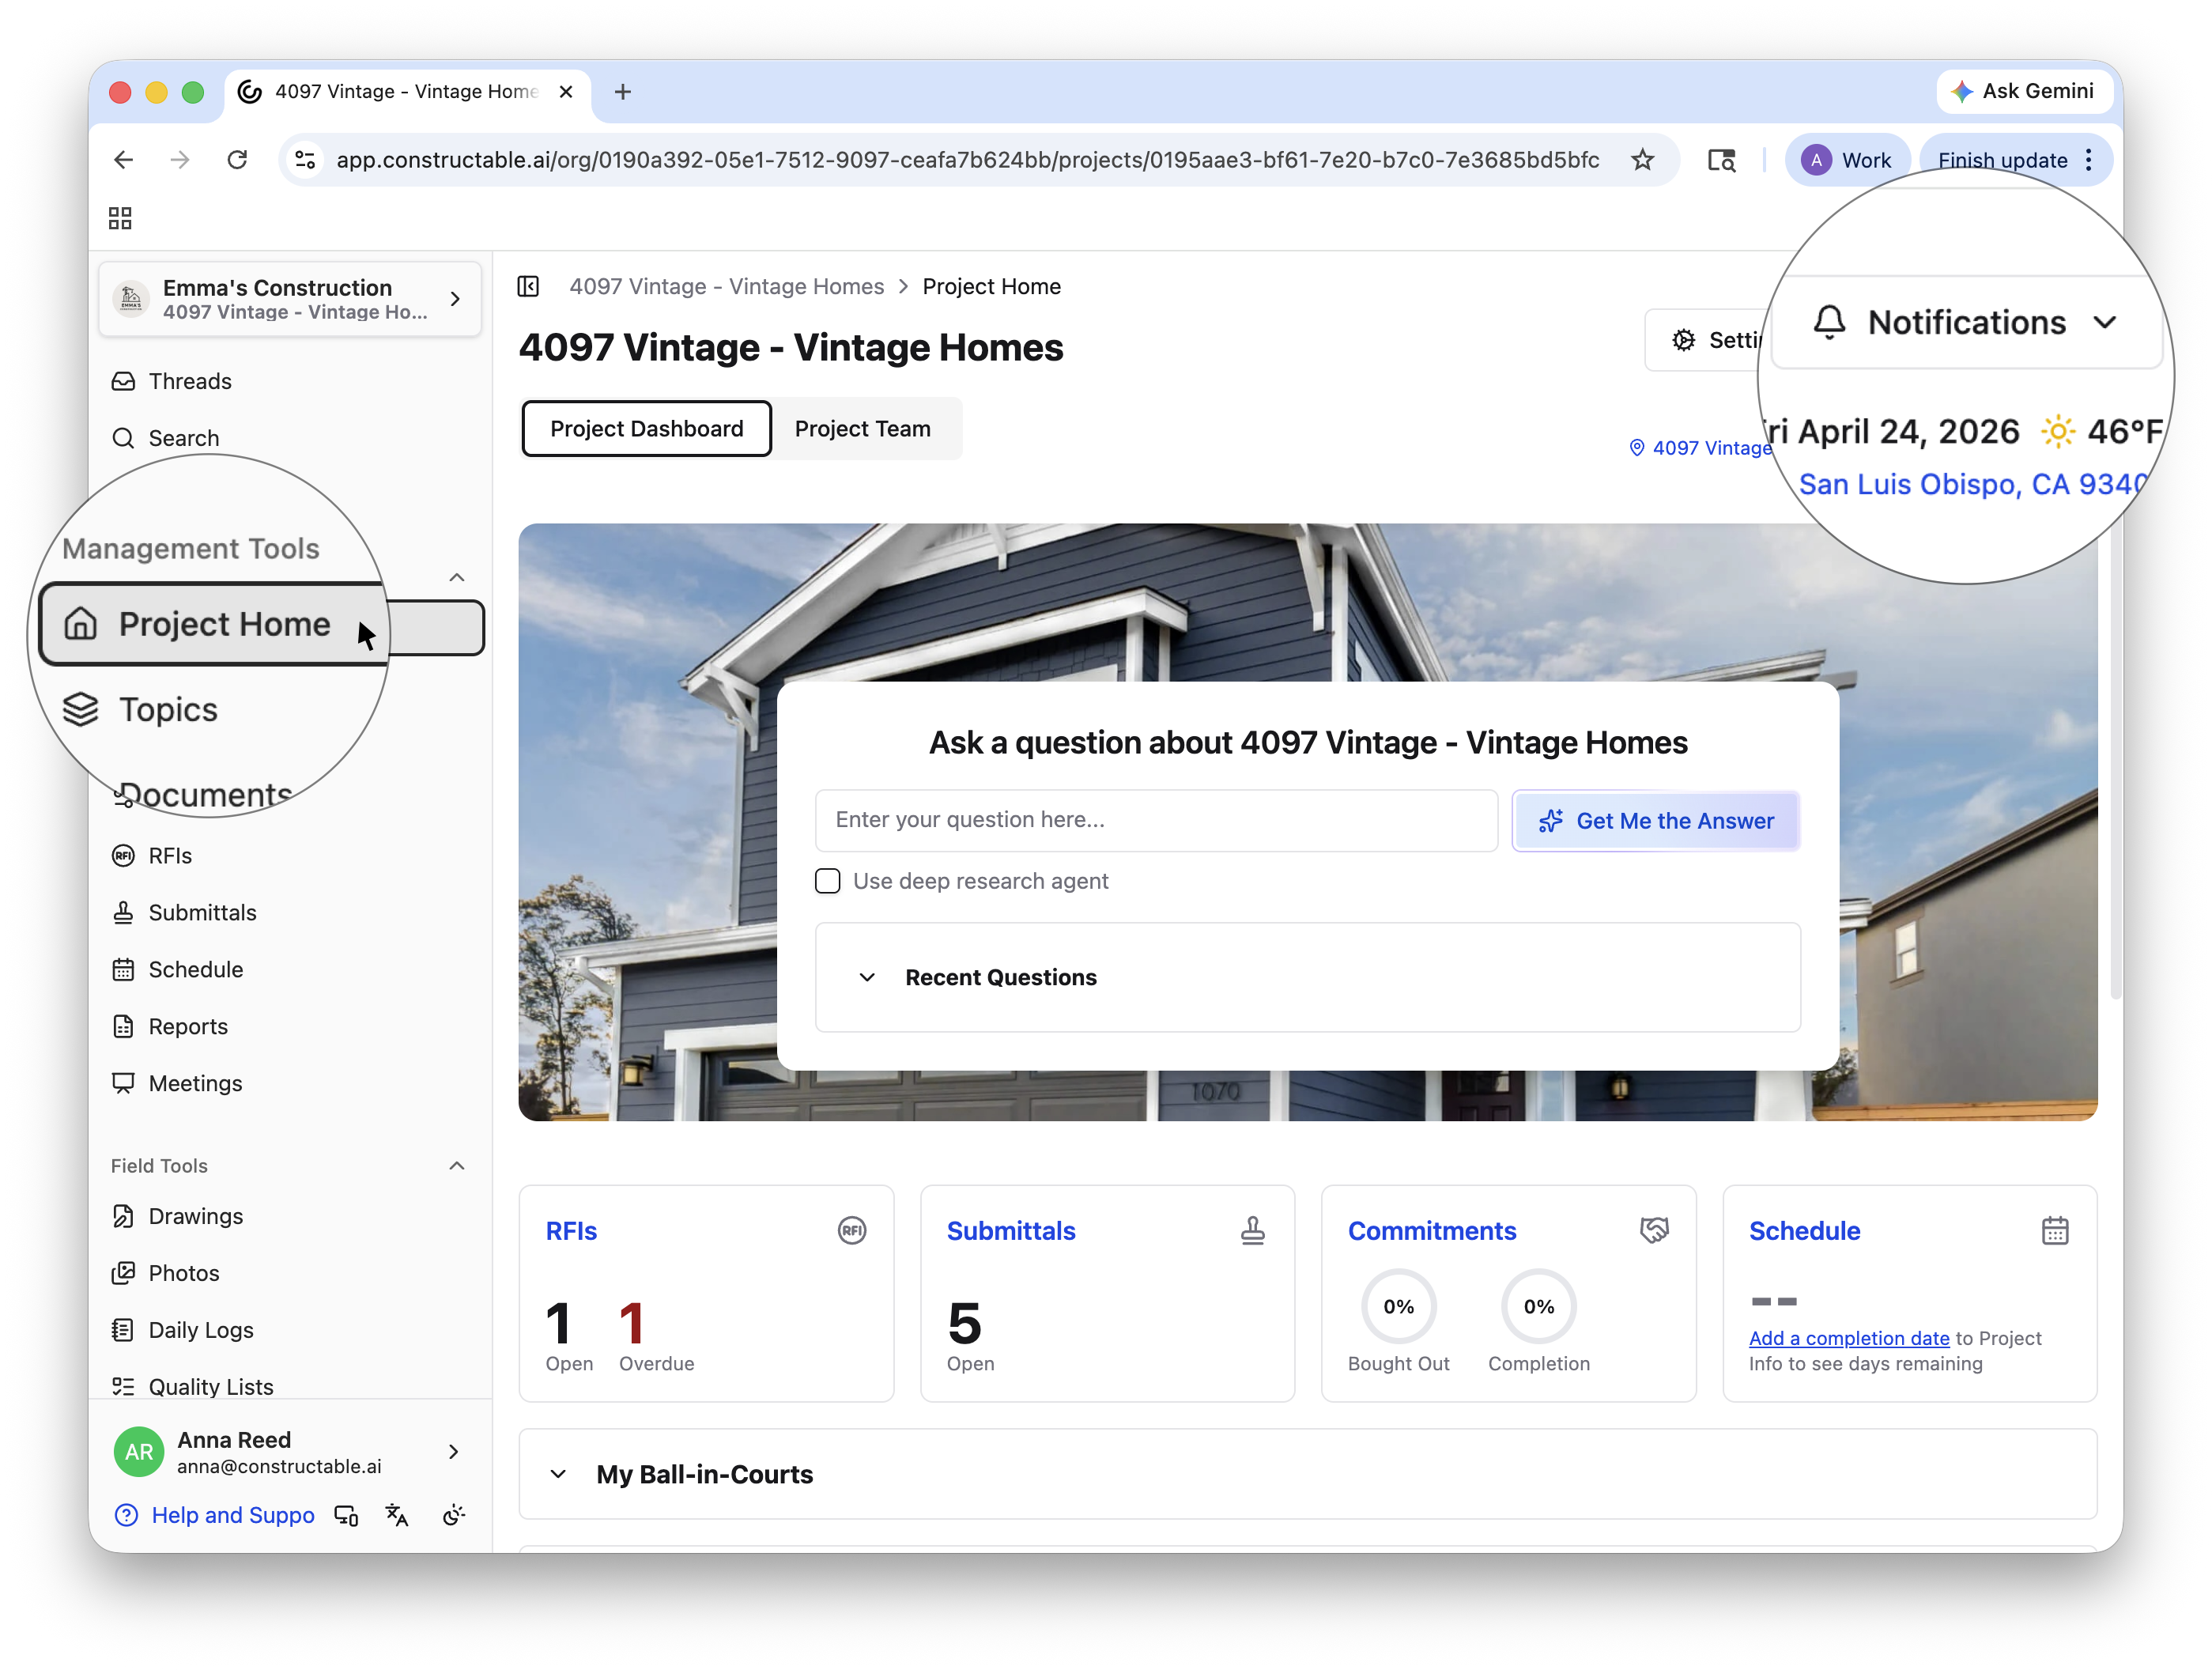Click the RFI badge icon on RFIs card

(852, 1231)
